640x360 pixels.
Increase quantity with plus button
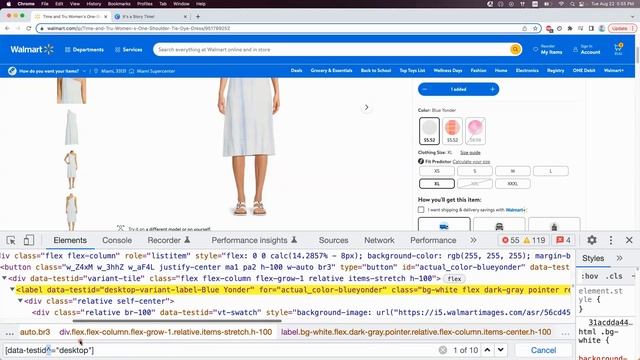[x=492, y=89]
